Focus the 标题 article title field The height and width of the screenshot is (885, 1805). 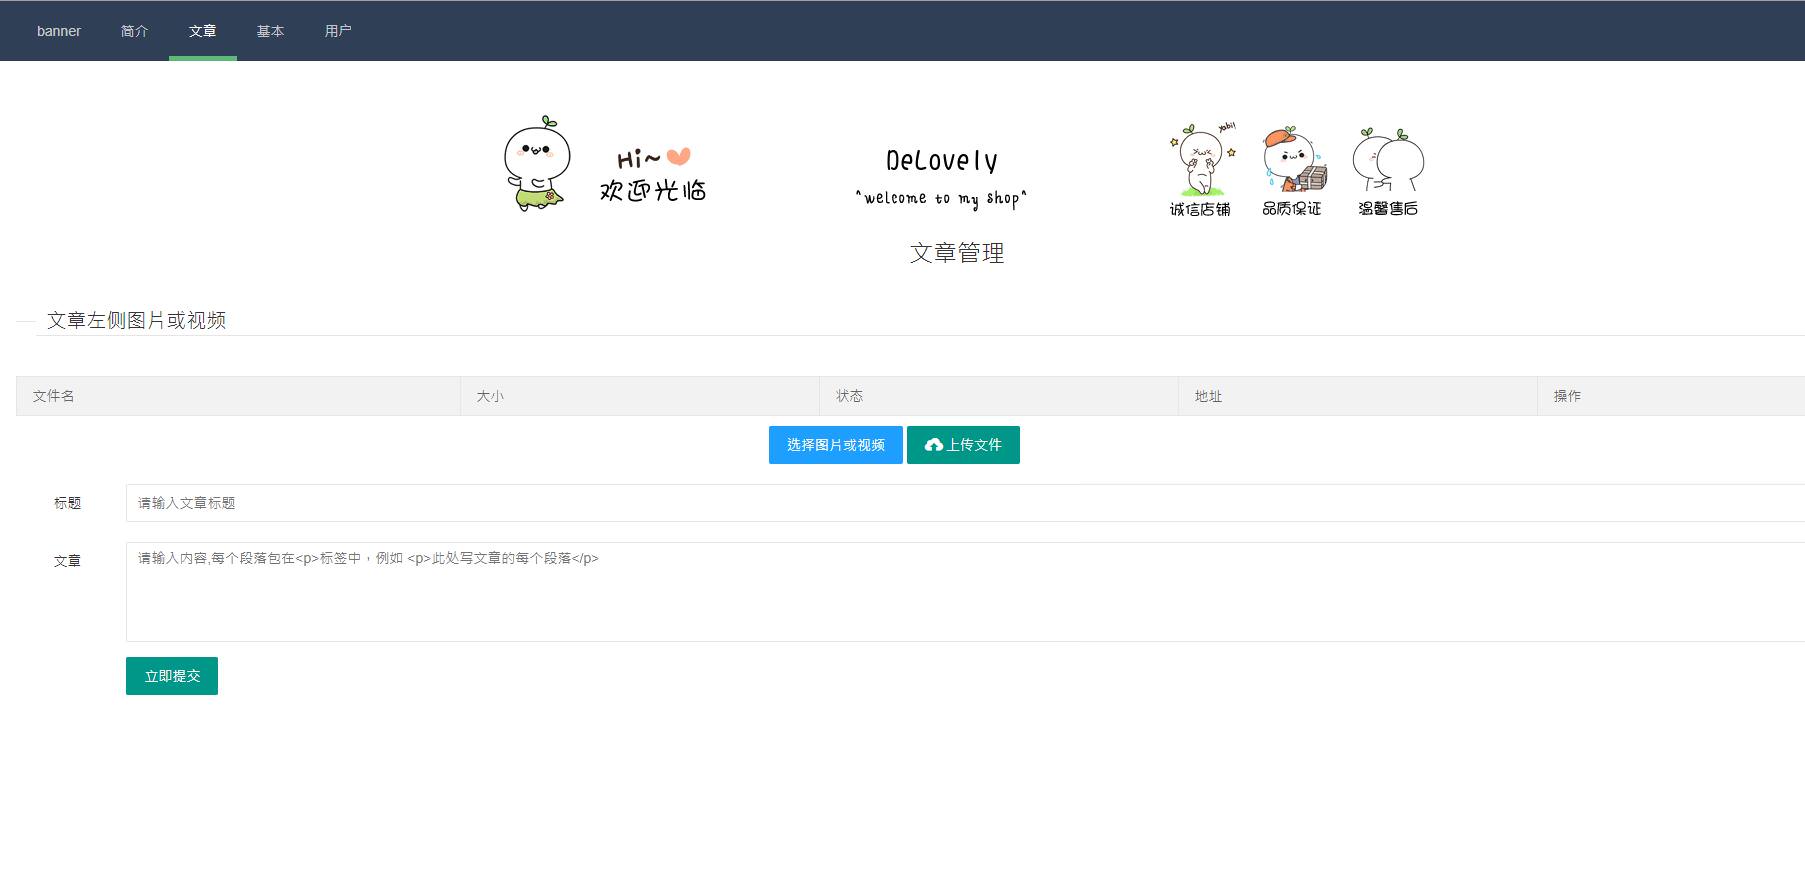tap(965, 503)
